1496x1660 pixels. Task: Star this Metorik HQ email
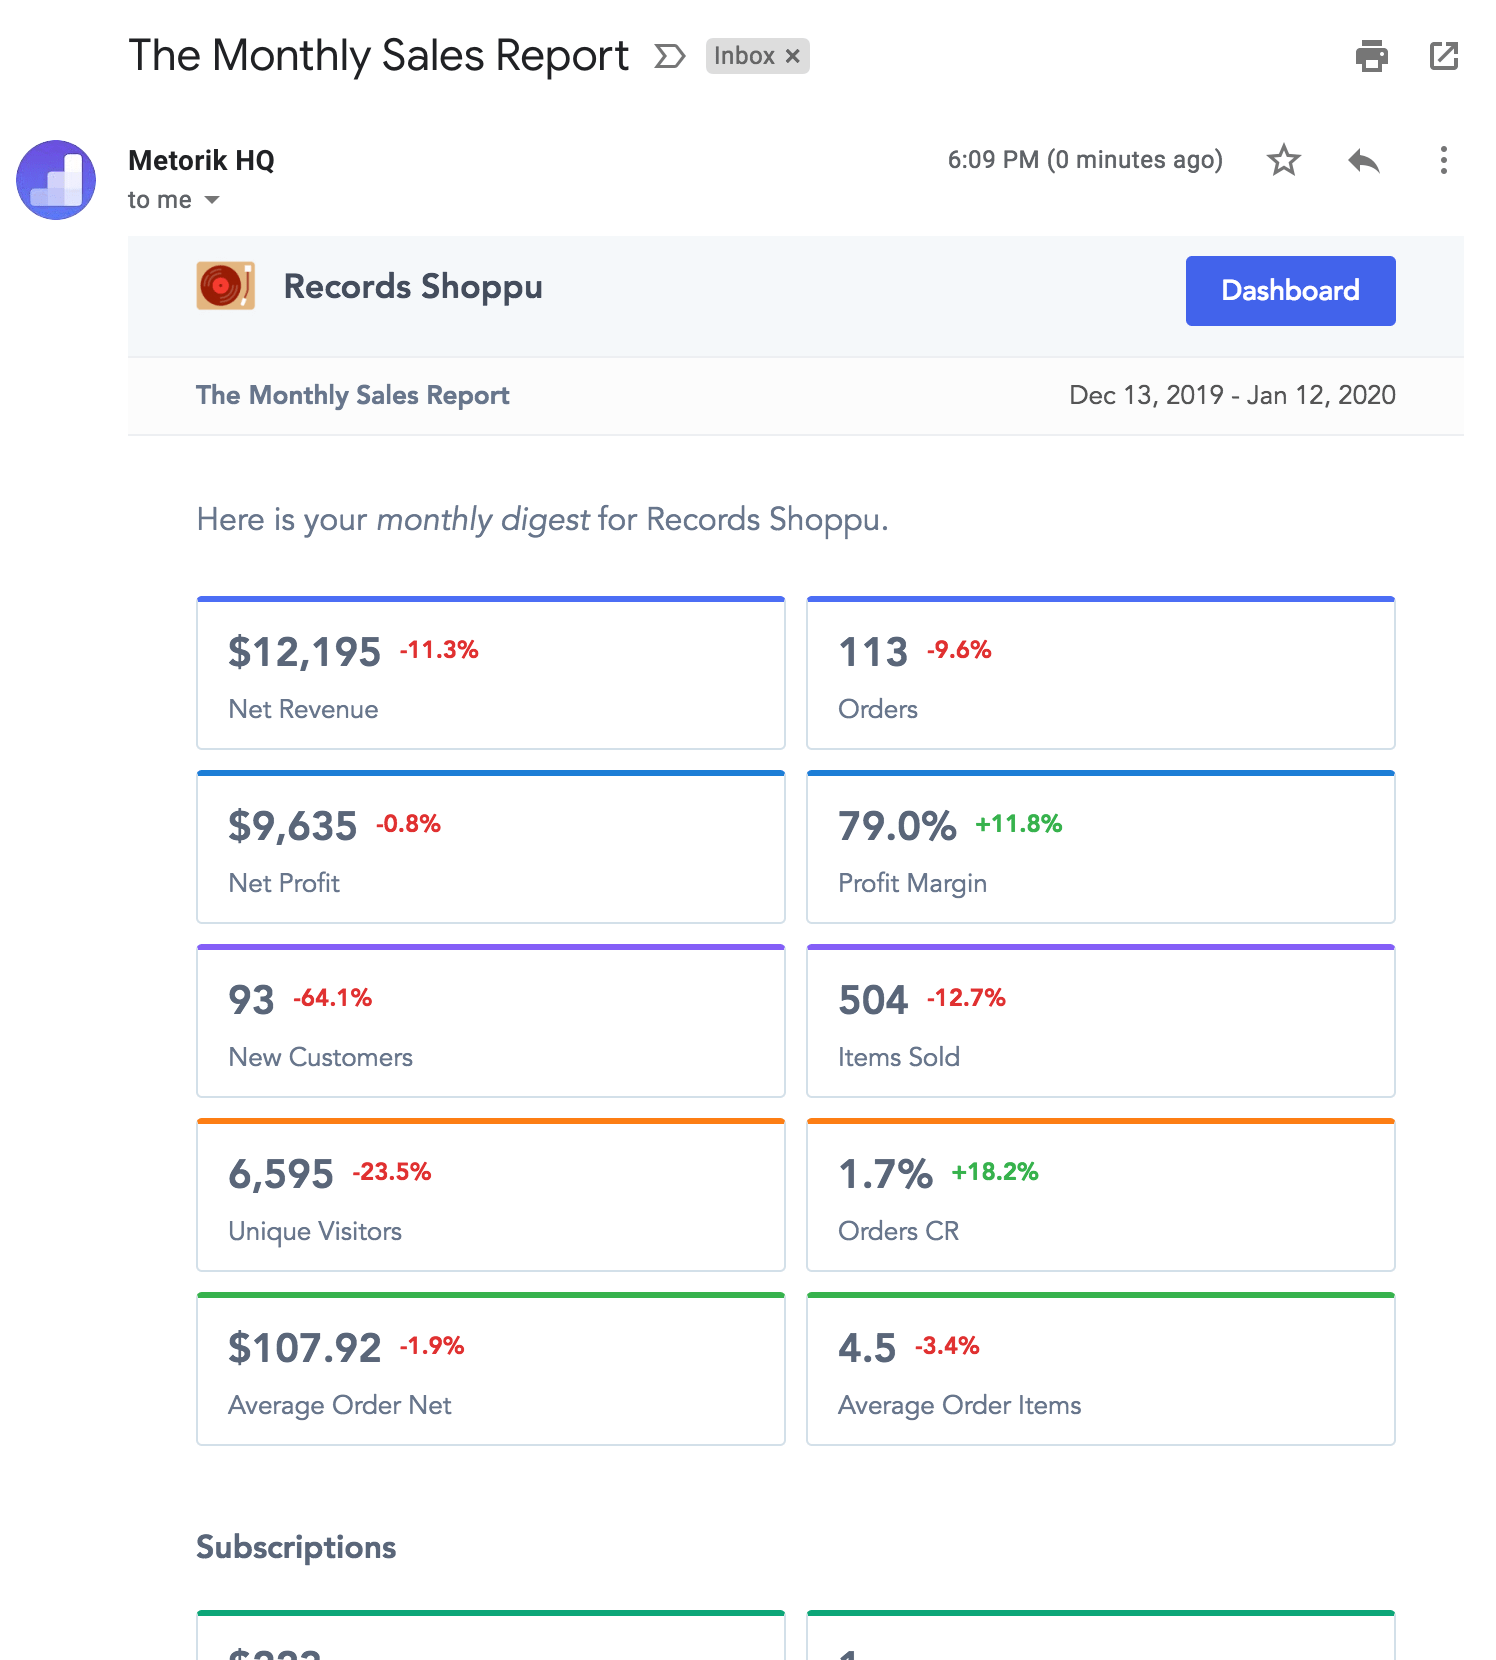1283,160
